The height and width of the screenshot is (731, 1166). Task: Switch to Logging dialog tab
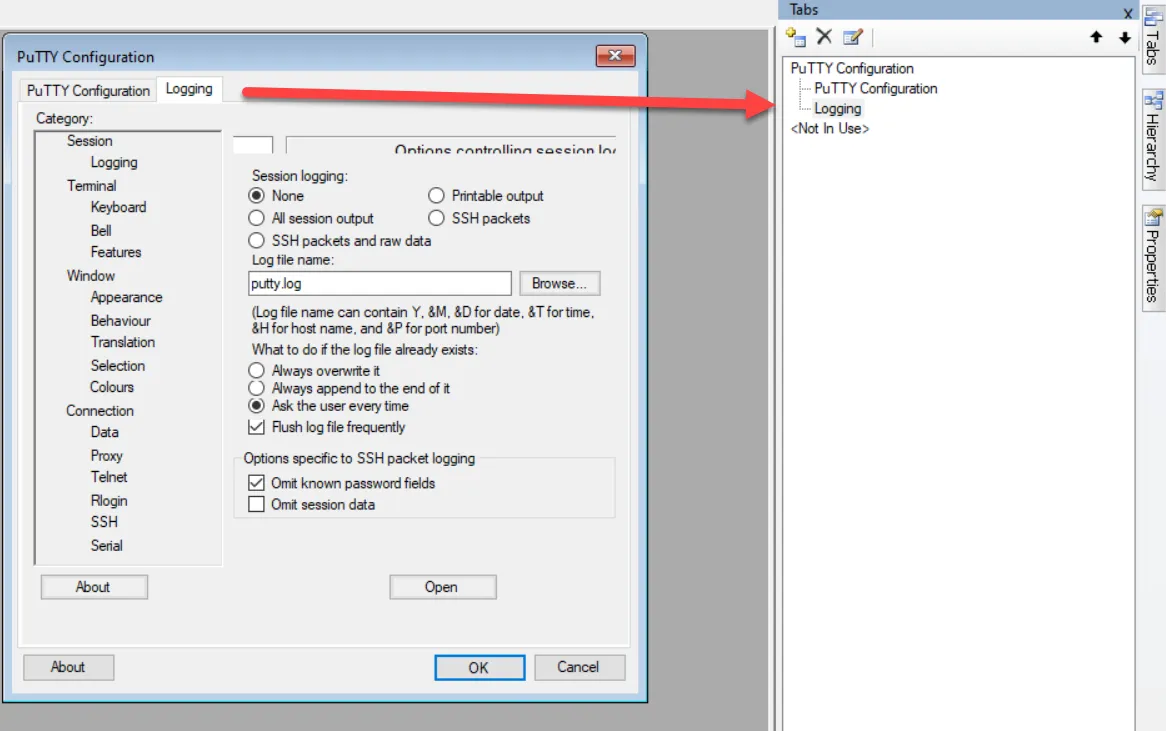[189, 89]
